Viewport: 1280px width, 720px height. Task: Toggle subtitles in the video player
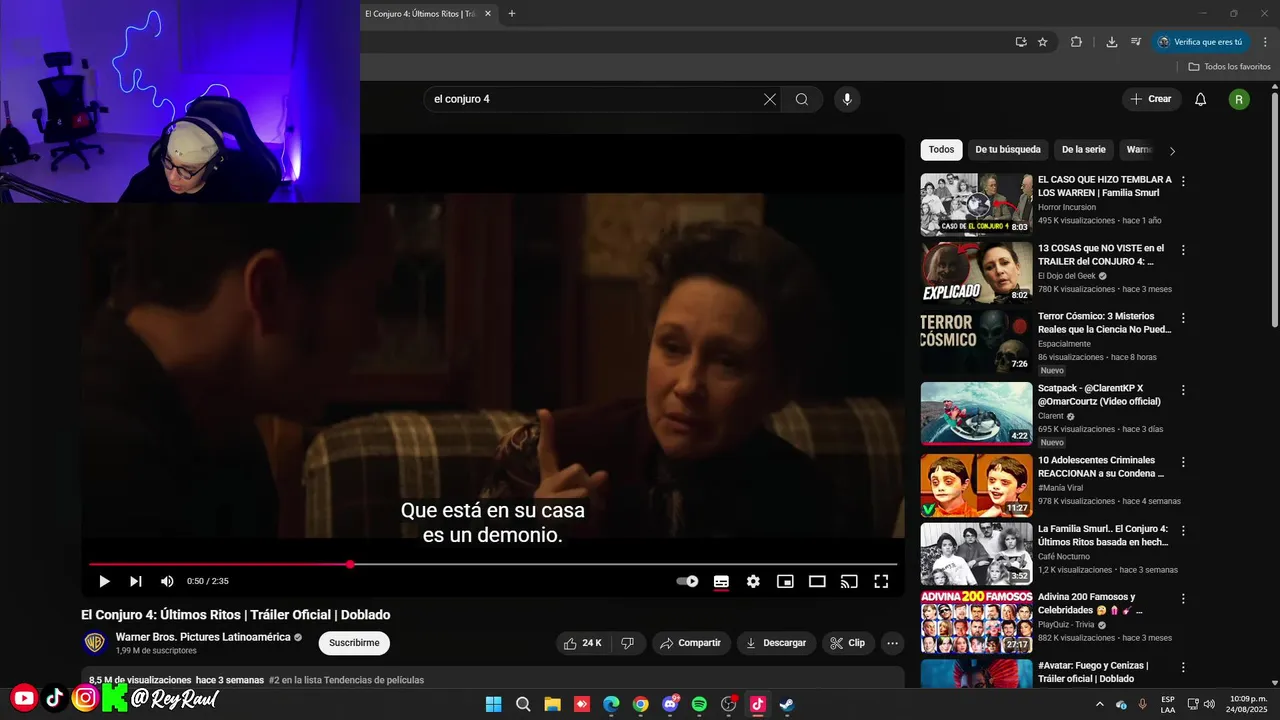pyautogui.click(x=721, y=581)
